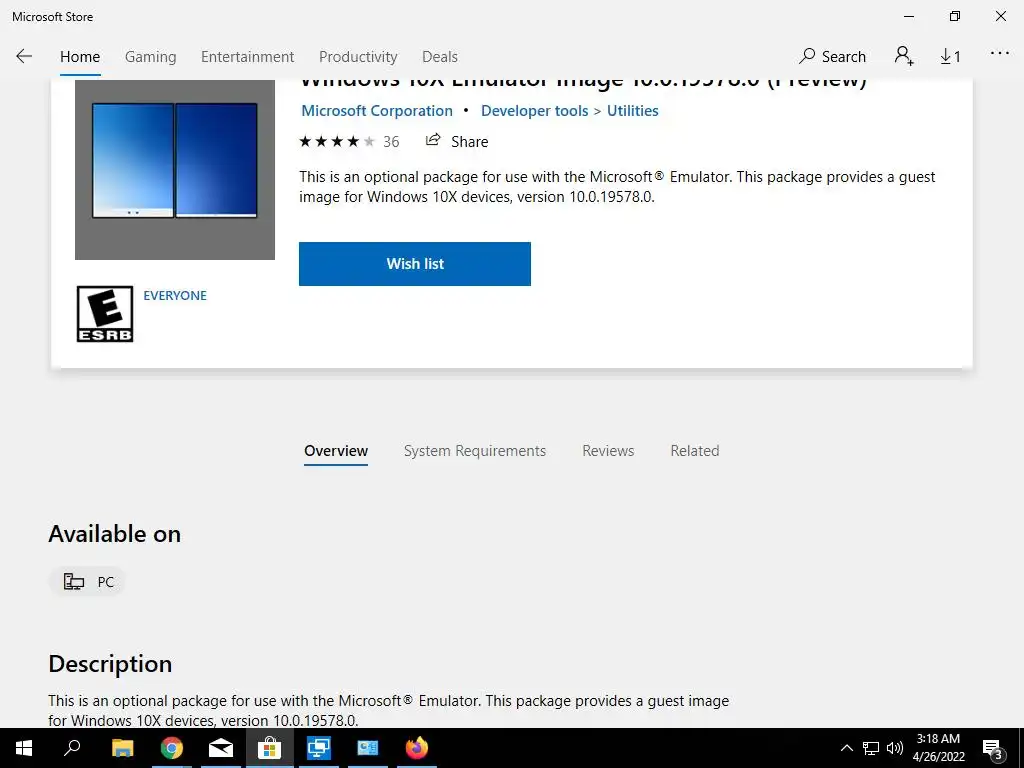Launch Google Chrome from taskbar
This screenshot has width=1024, height=768.
tap(172, 748)
